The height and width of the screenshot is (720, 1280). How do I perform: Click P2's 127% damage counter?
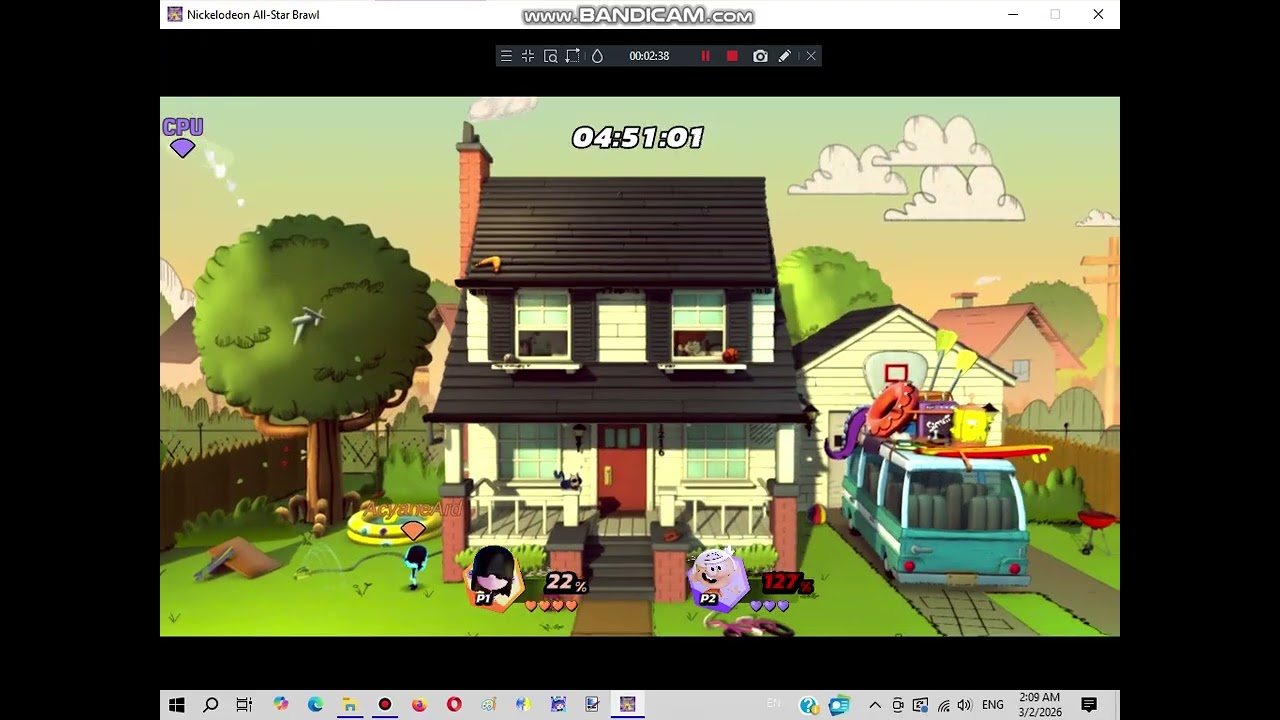(787, 582)
